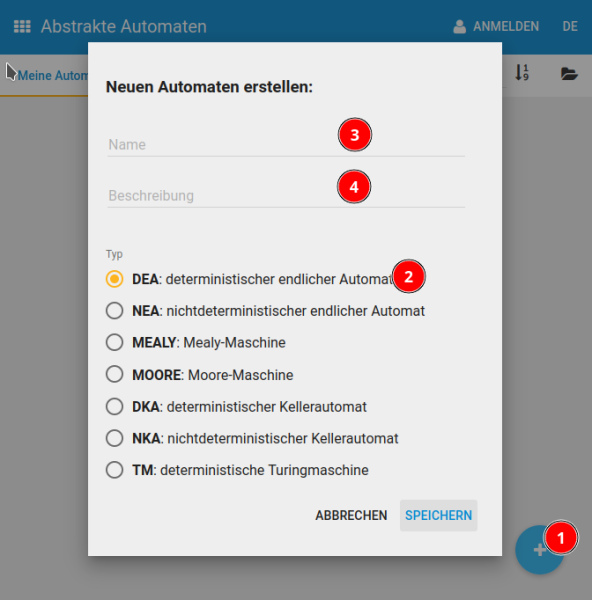This screenshot has height=600, width=592.
Task: Open the apps grid menu icon
Action: click(x=22, y=26)
